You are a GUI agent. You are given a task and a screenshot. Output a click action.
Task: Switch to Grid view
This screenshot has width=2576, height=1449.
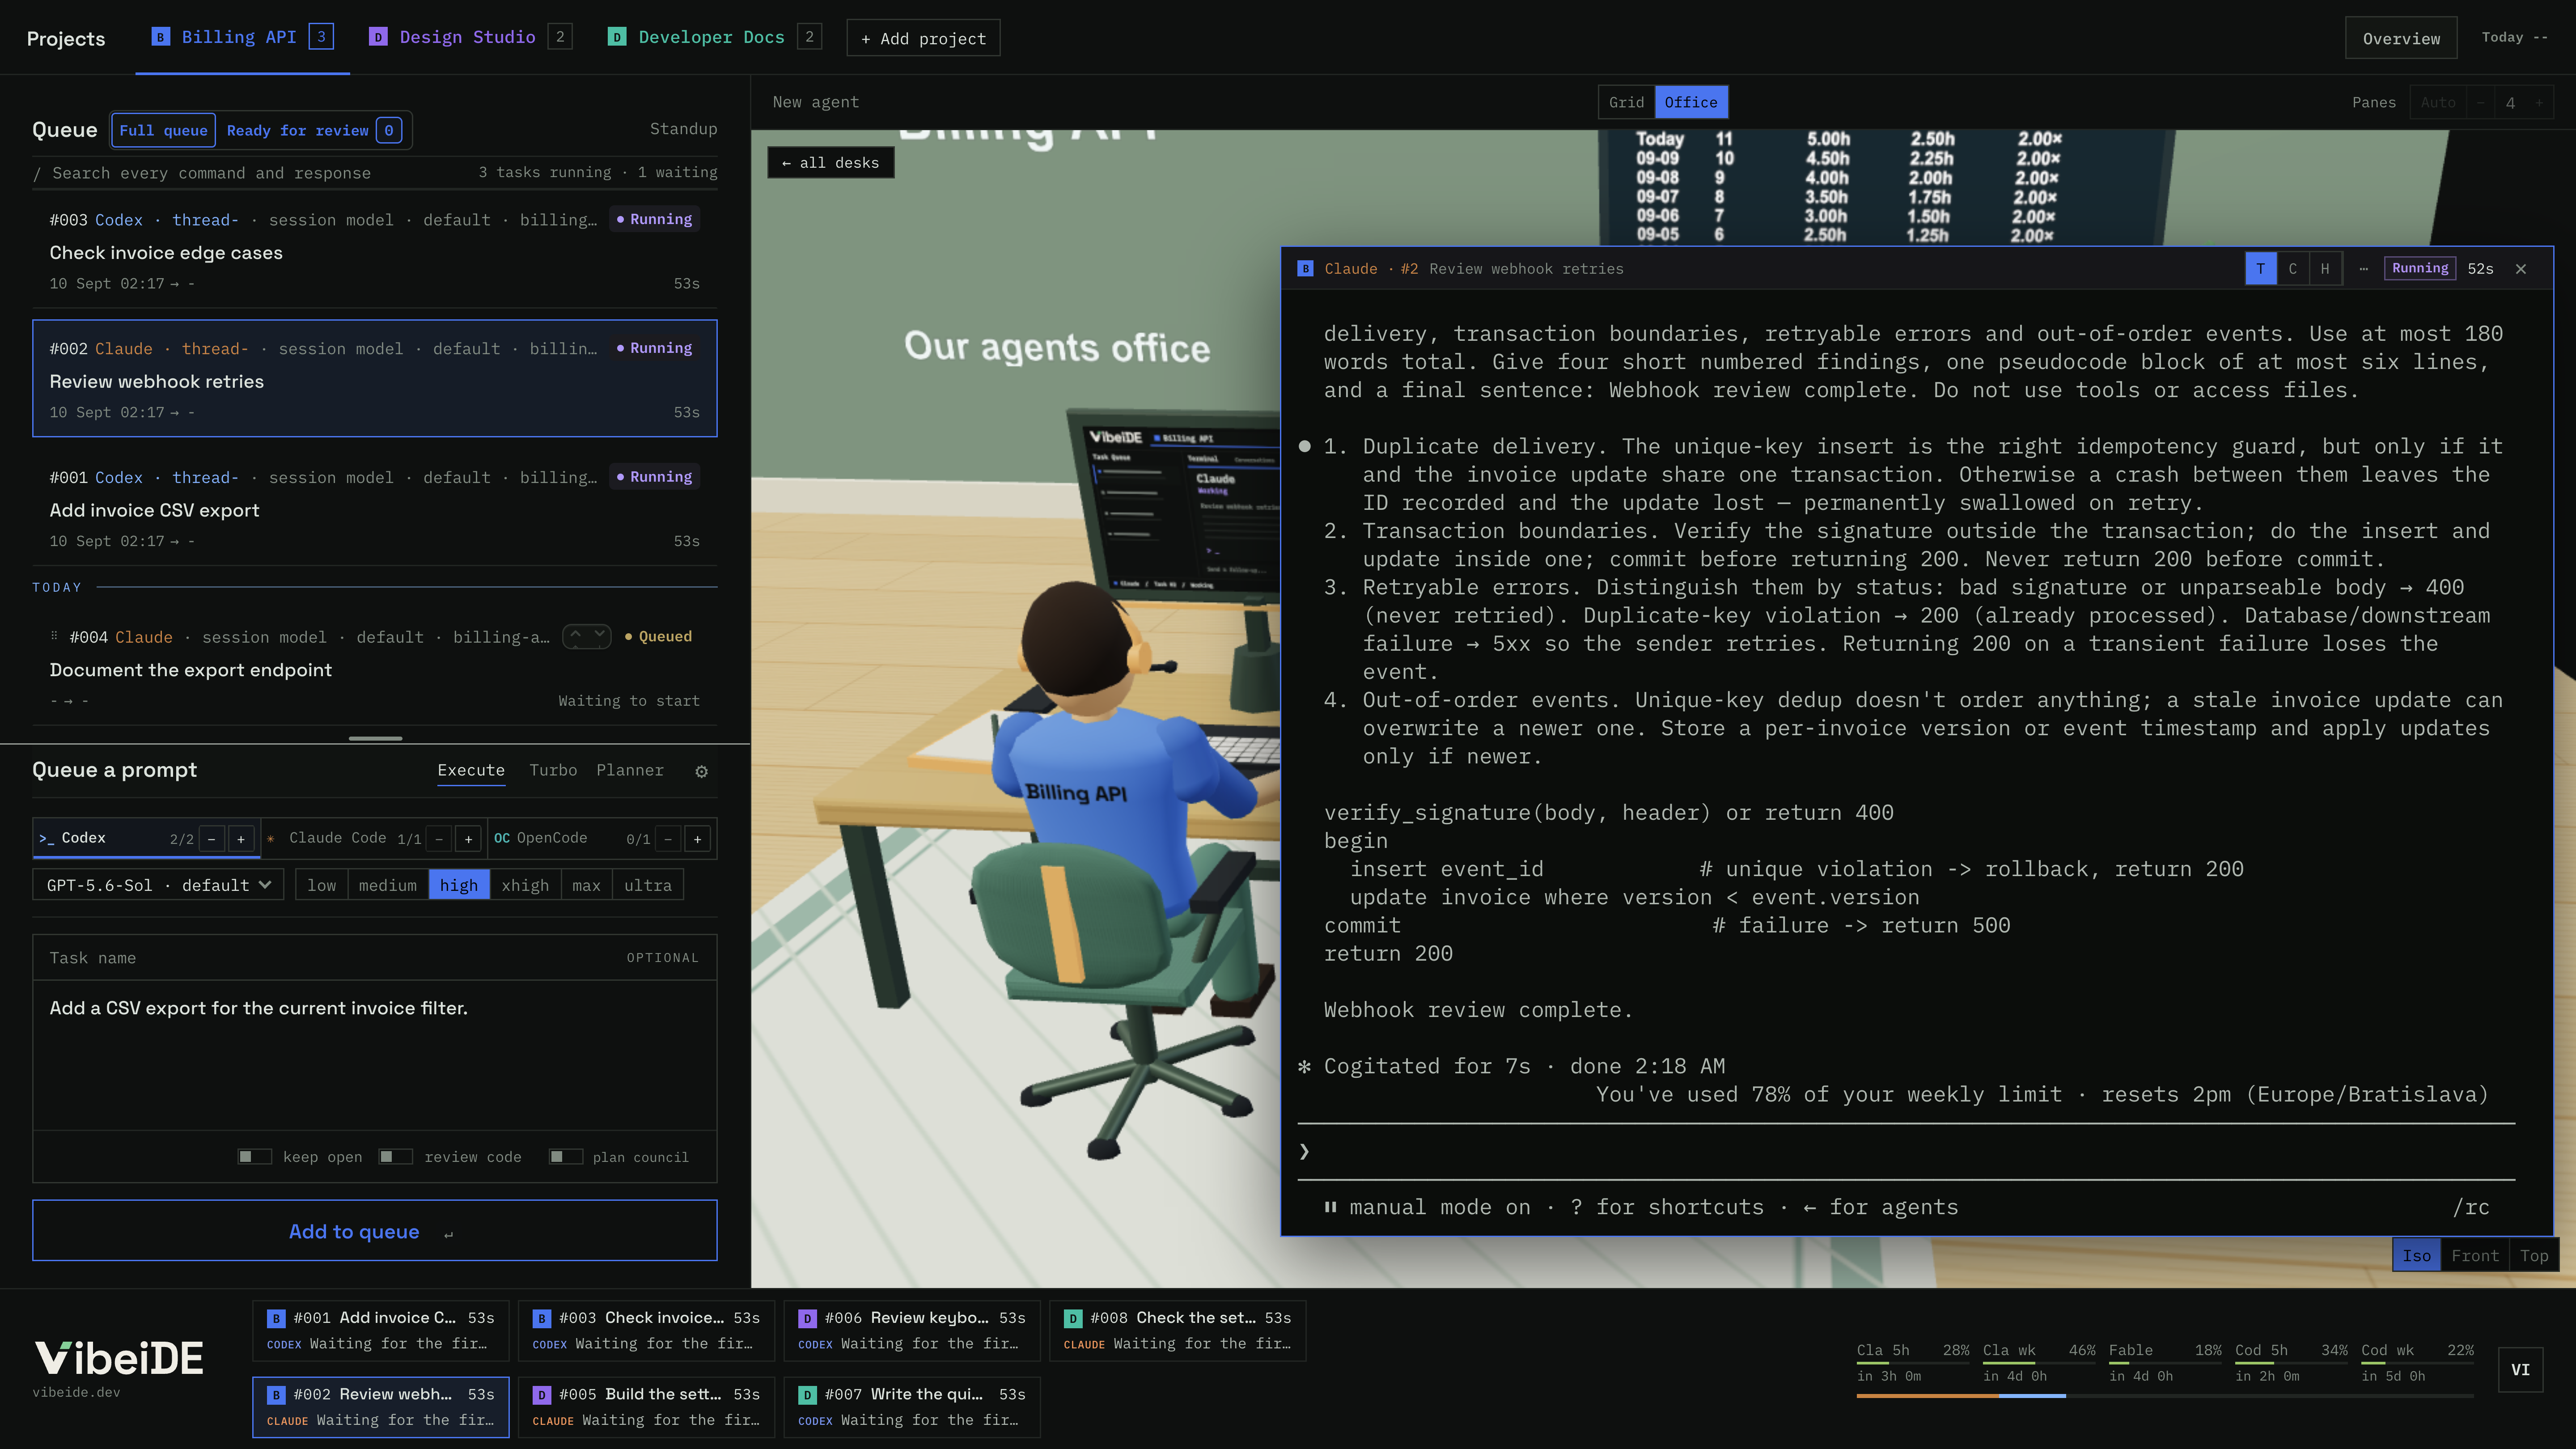tap(1626, 102)
